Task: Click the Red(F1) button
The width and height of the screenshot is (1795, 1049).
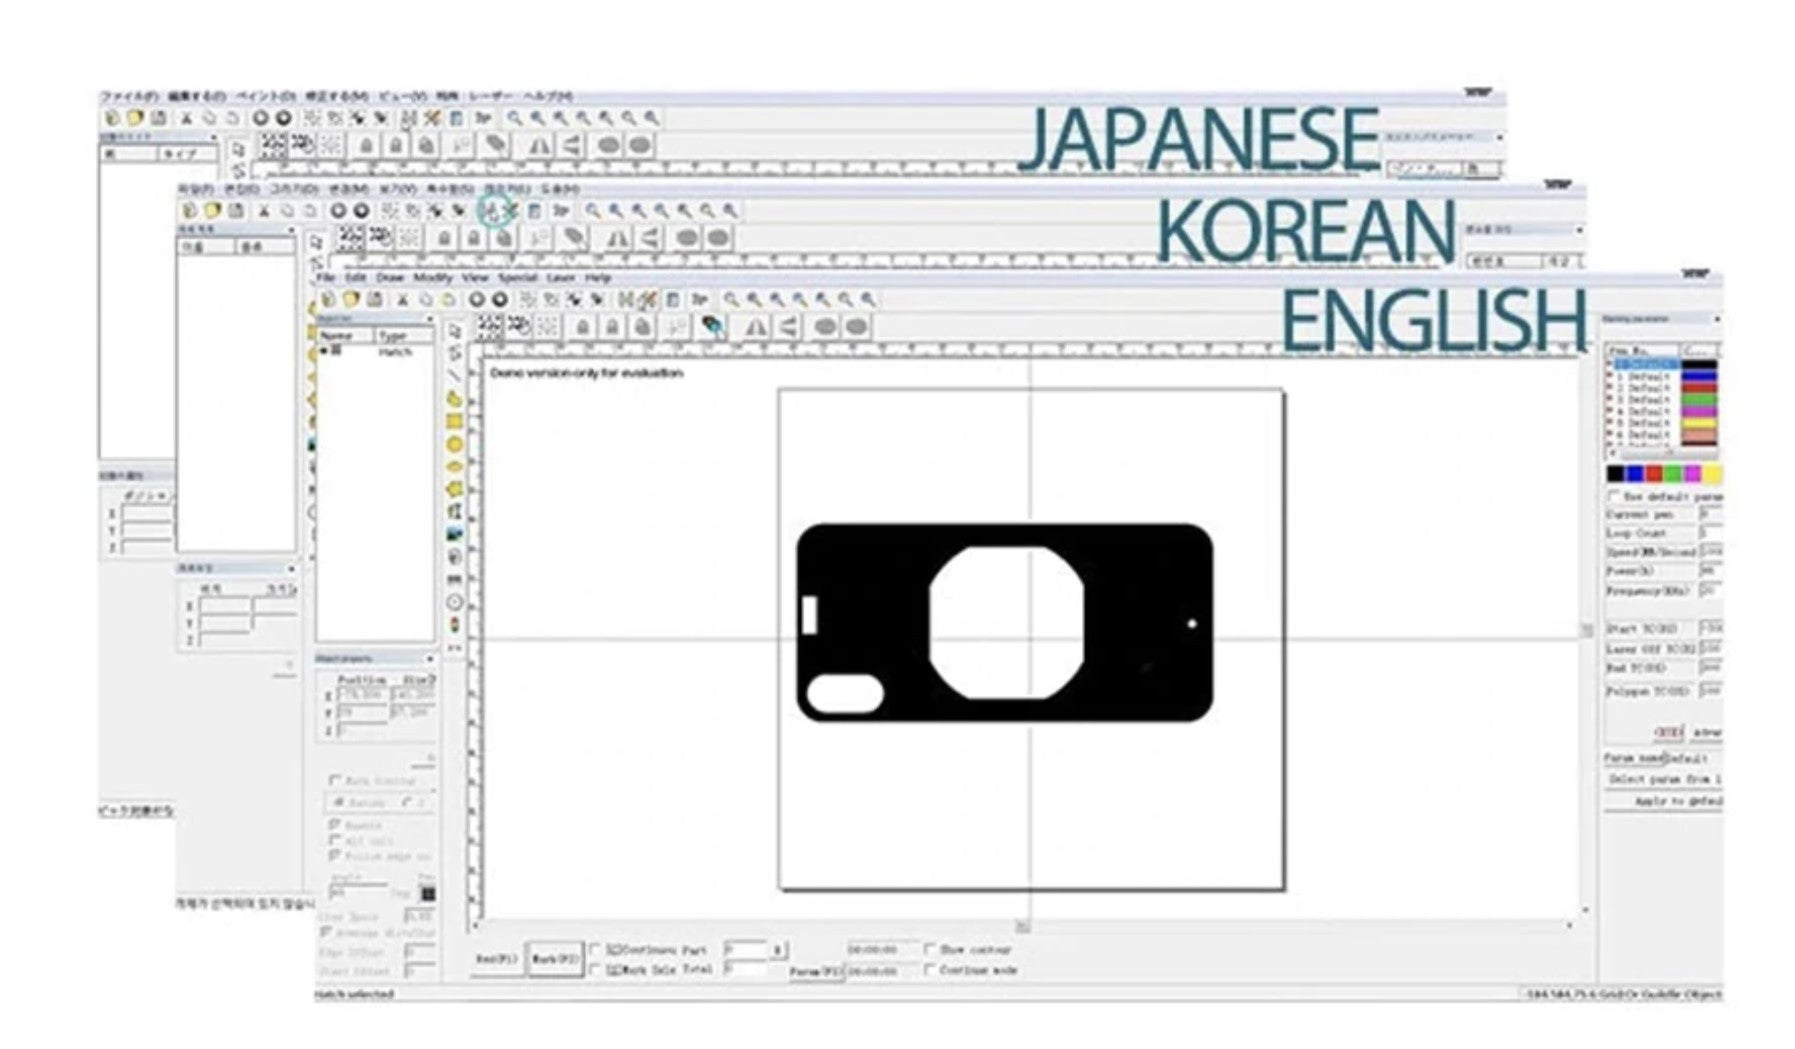Action: pos(497,960)
